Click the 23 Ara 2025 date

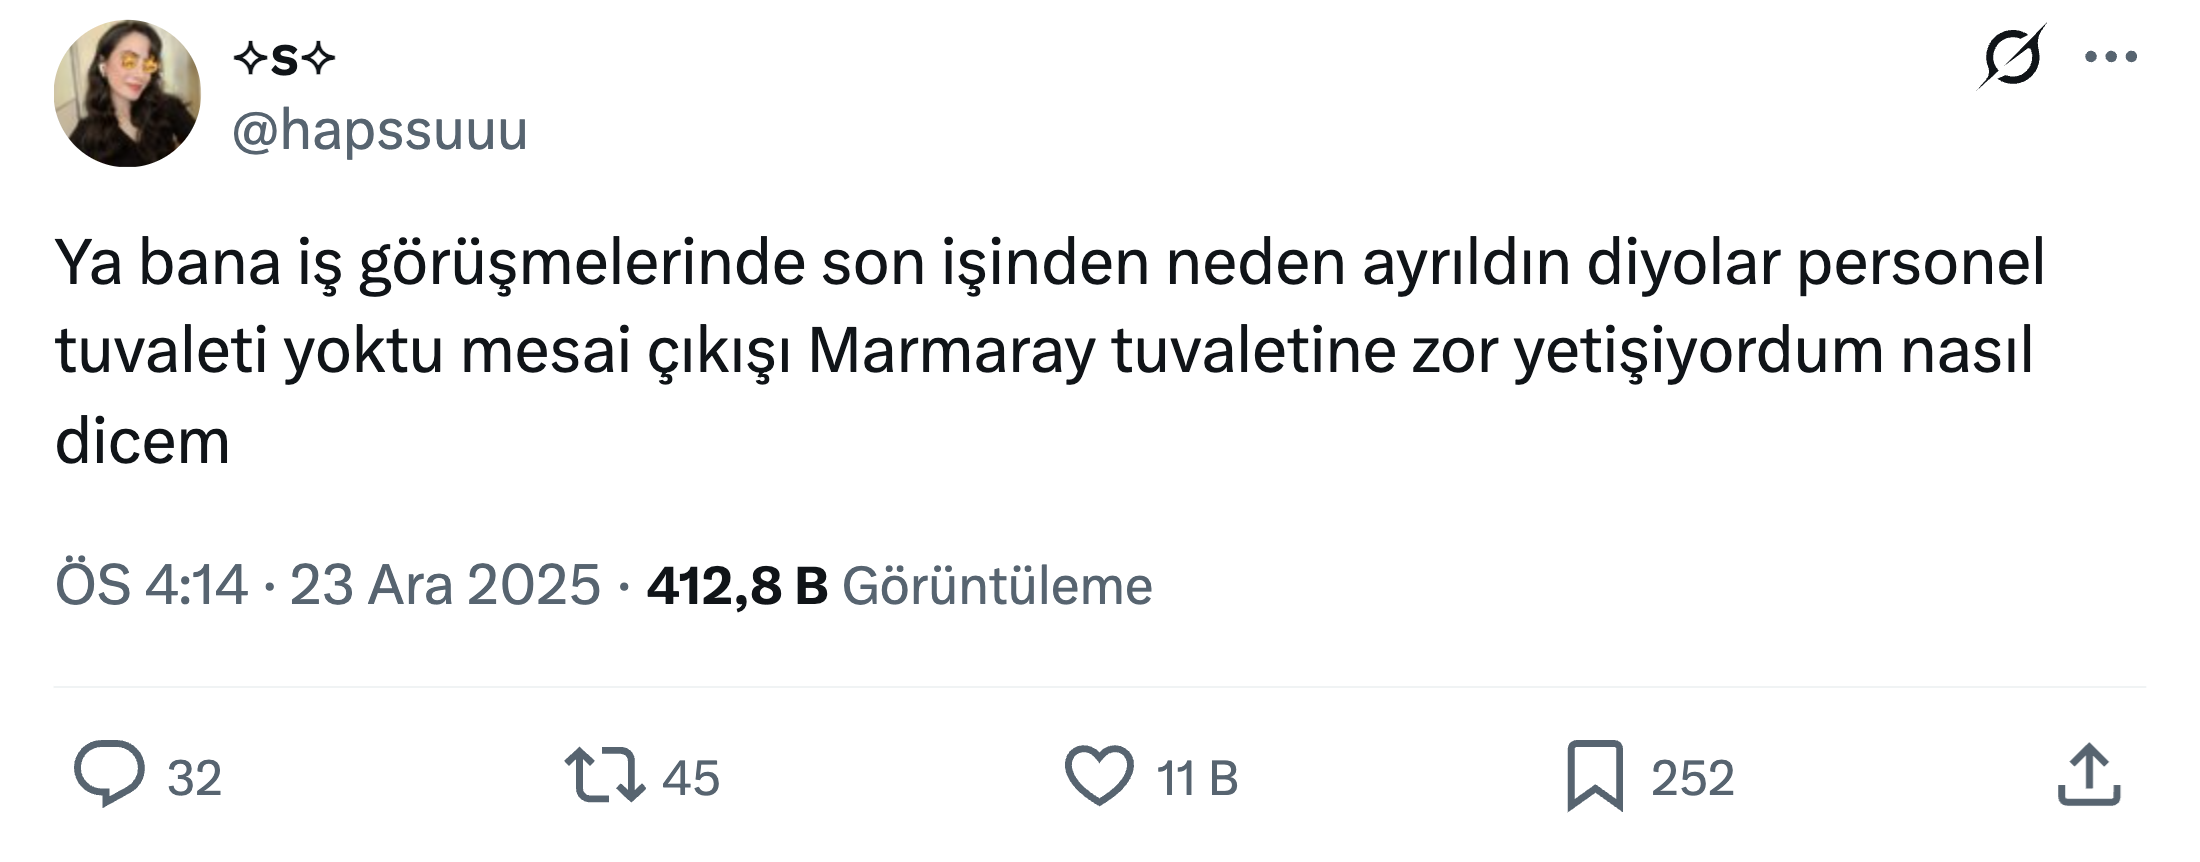coord(444,585)
